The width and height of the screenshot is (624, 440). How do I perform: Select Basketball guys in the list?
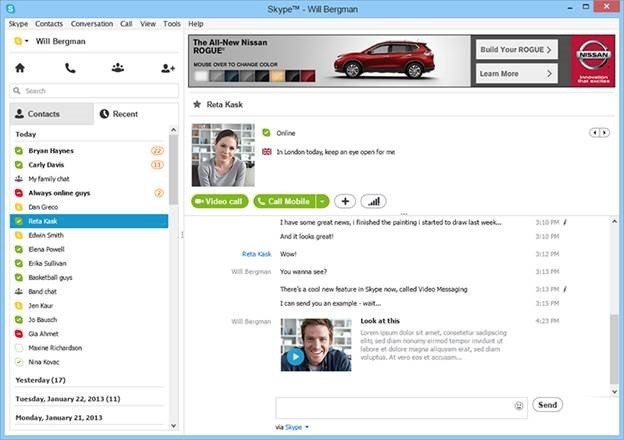89,277
